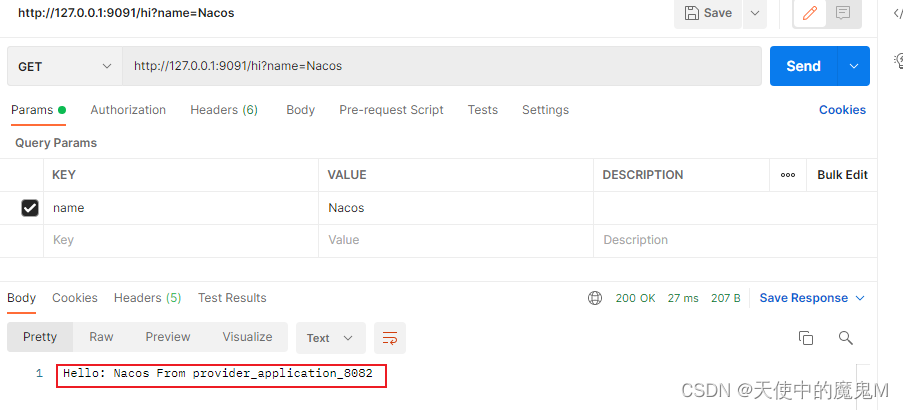Copy the response with the copy icon
The height and width of the screenshot is (410, 903).
click(806, 338)
